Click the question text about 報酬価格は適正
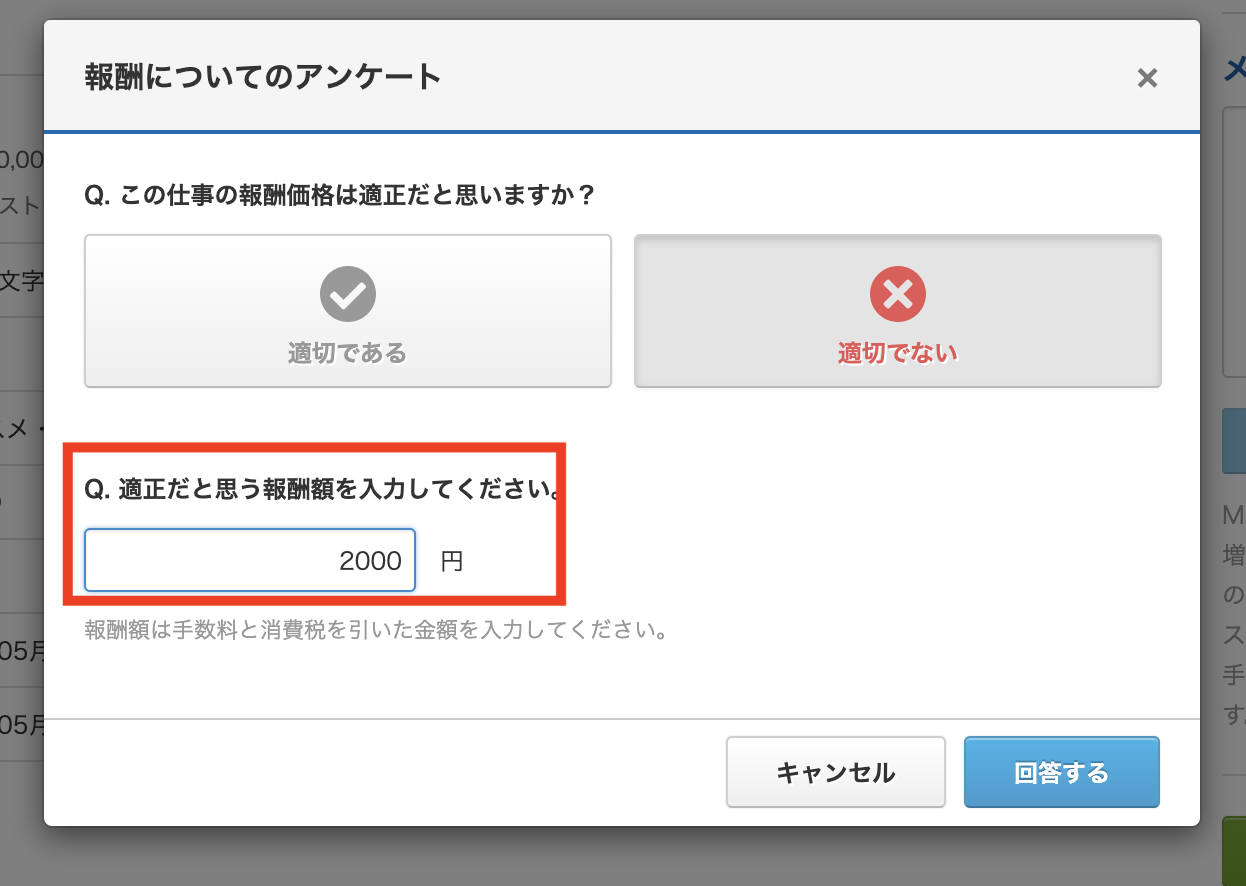This screenshot has height=886, width=1246. click(x=340, y=193)
